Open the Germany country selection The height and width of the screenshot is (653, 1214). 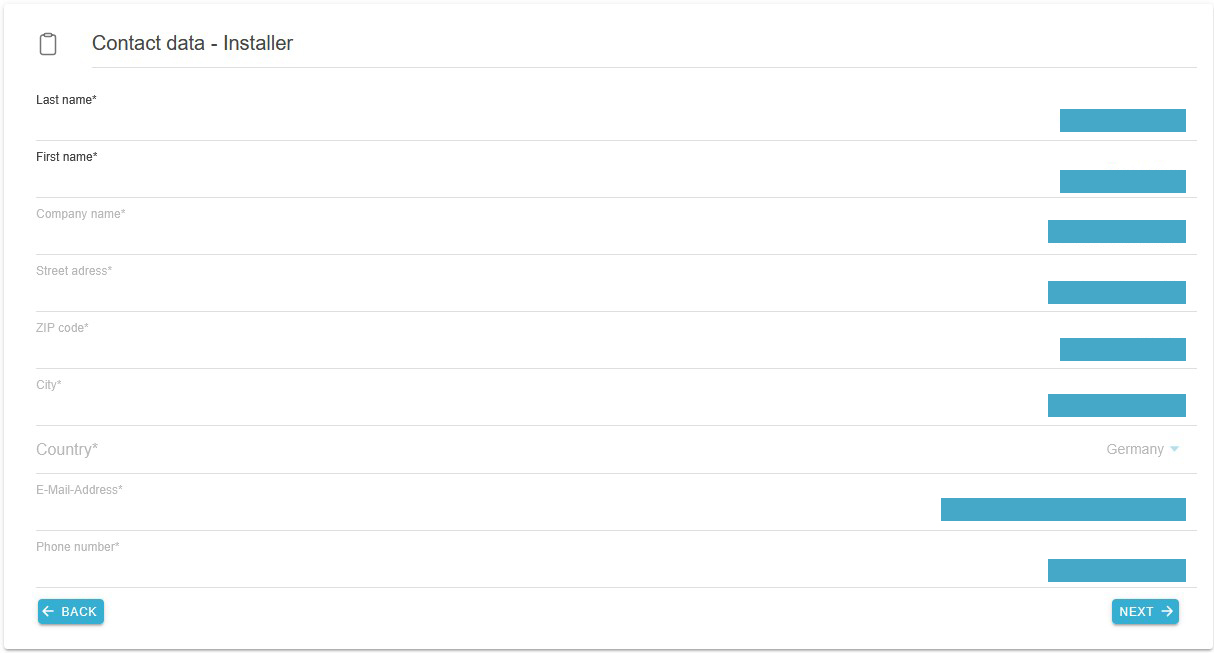1134,450
